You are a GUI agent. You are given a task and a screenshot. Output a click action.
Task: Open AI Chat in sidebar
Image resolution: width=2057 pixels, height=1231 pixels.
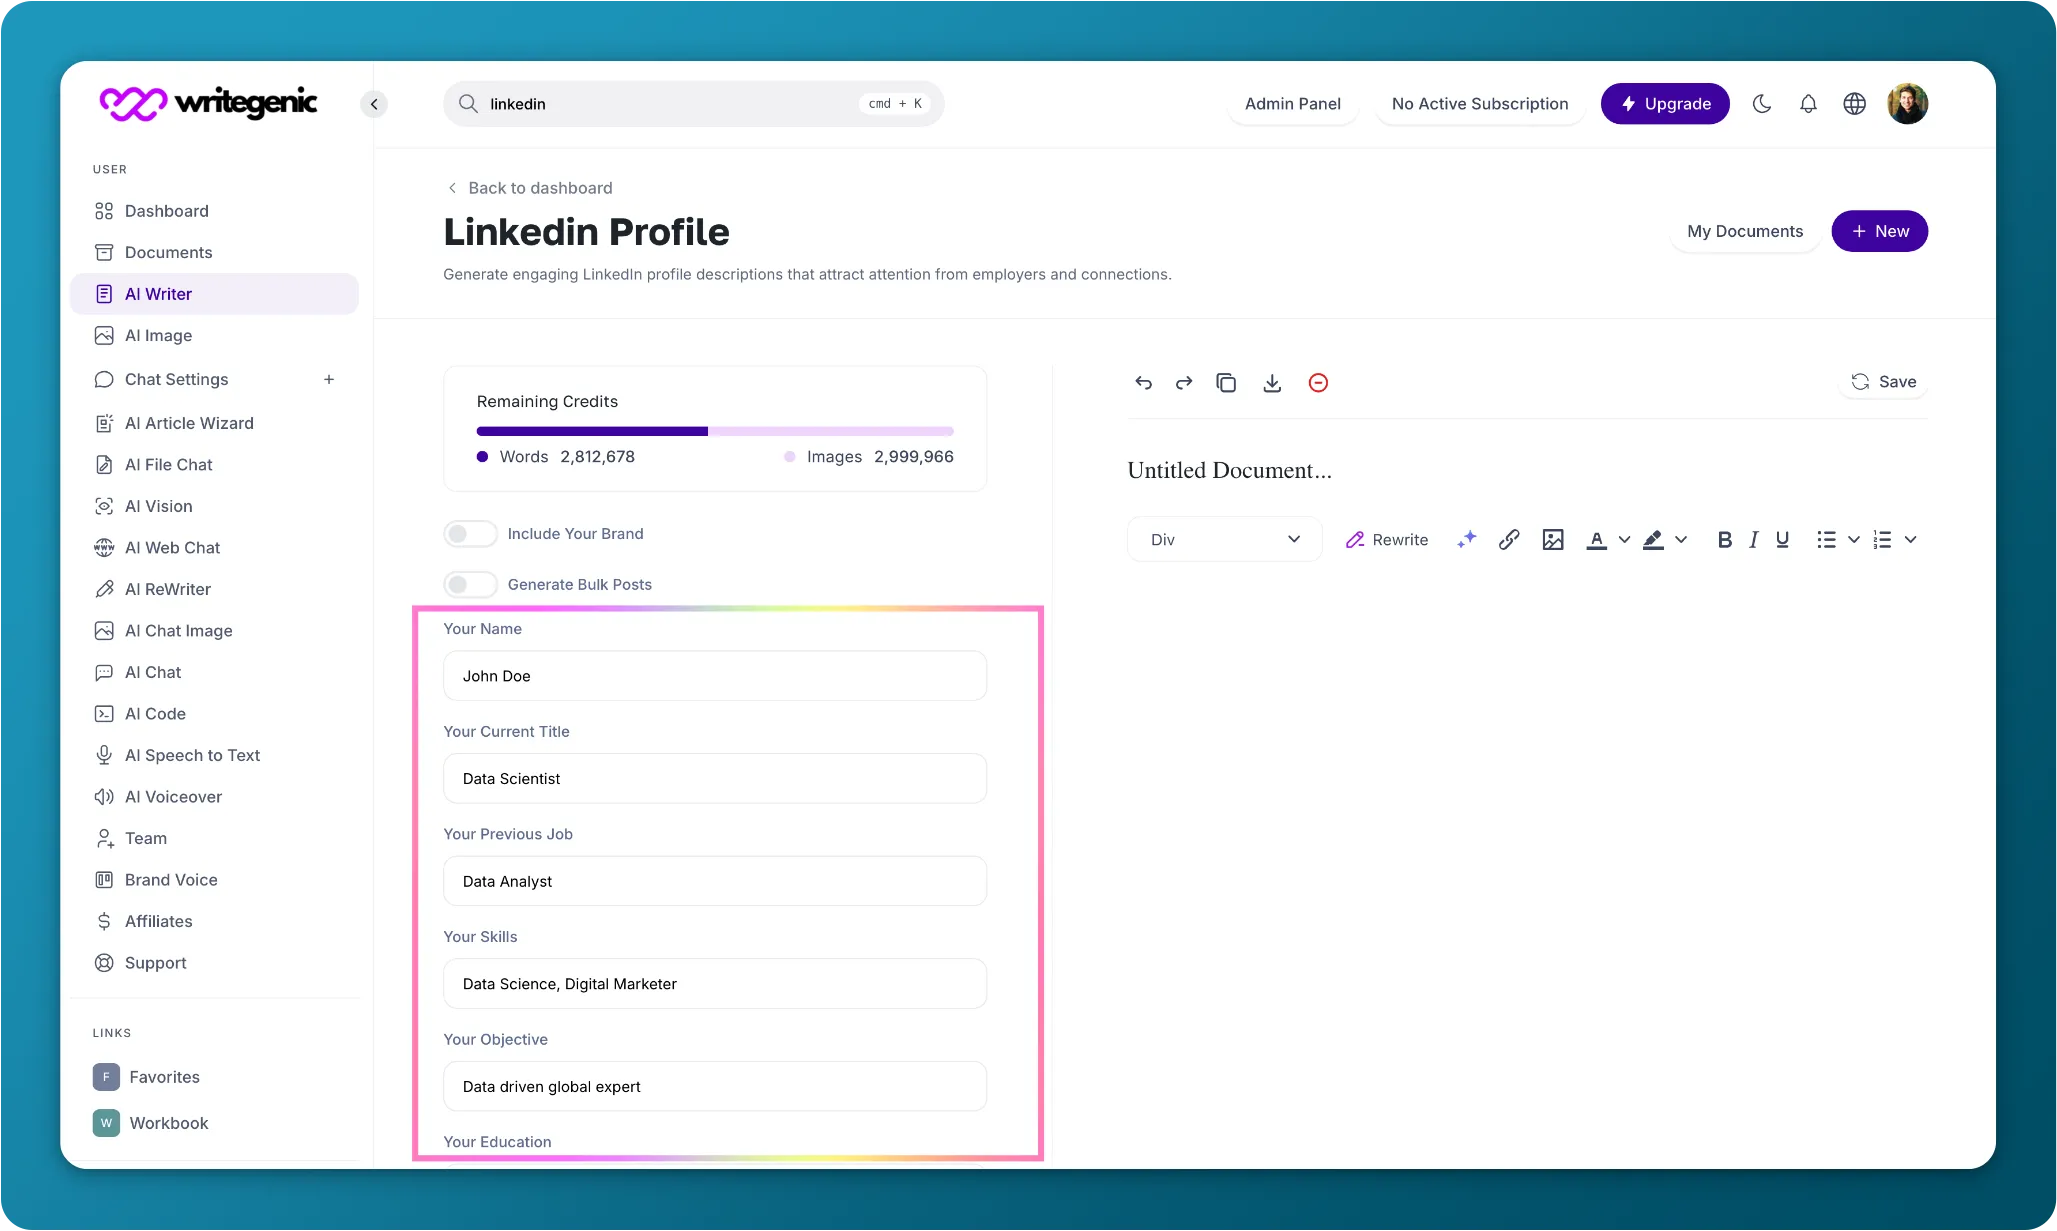point(214,673)
